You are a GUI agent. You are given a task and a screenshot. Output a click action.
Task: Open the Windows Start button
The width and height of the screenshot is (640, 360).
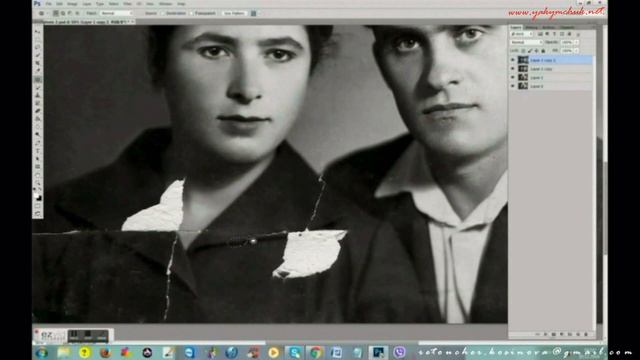(x=42, y=352)
